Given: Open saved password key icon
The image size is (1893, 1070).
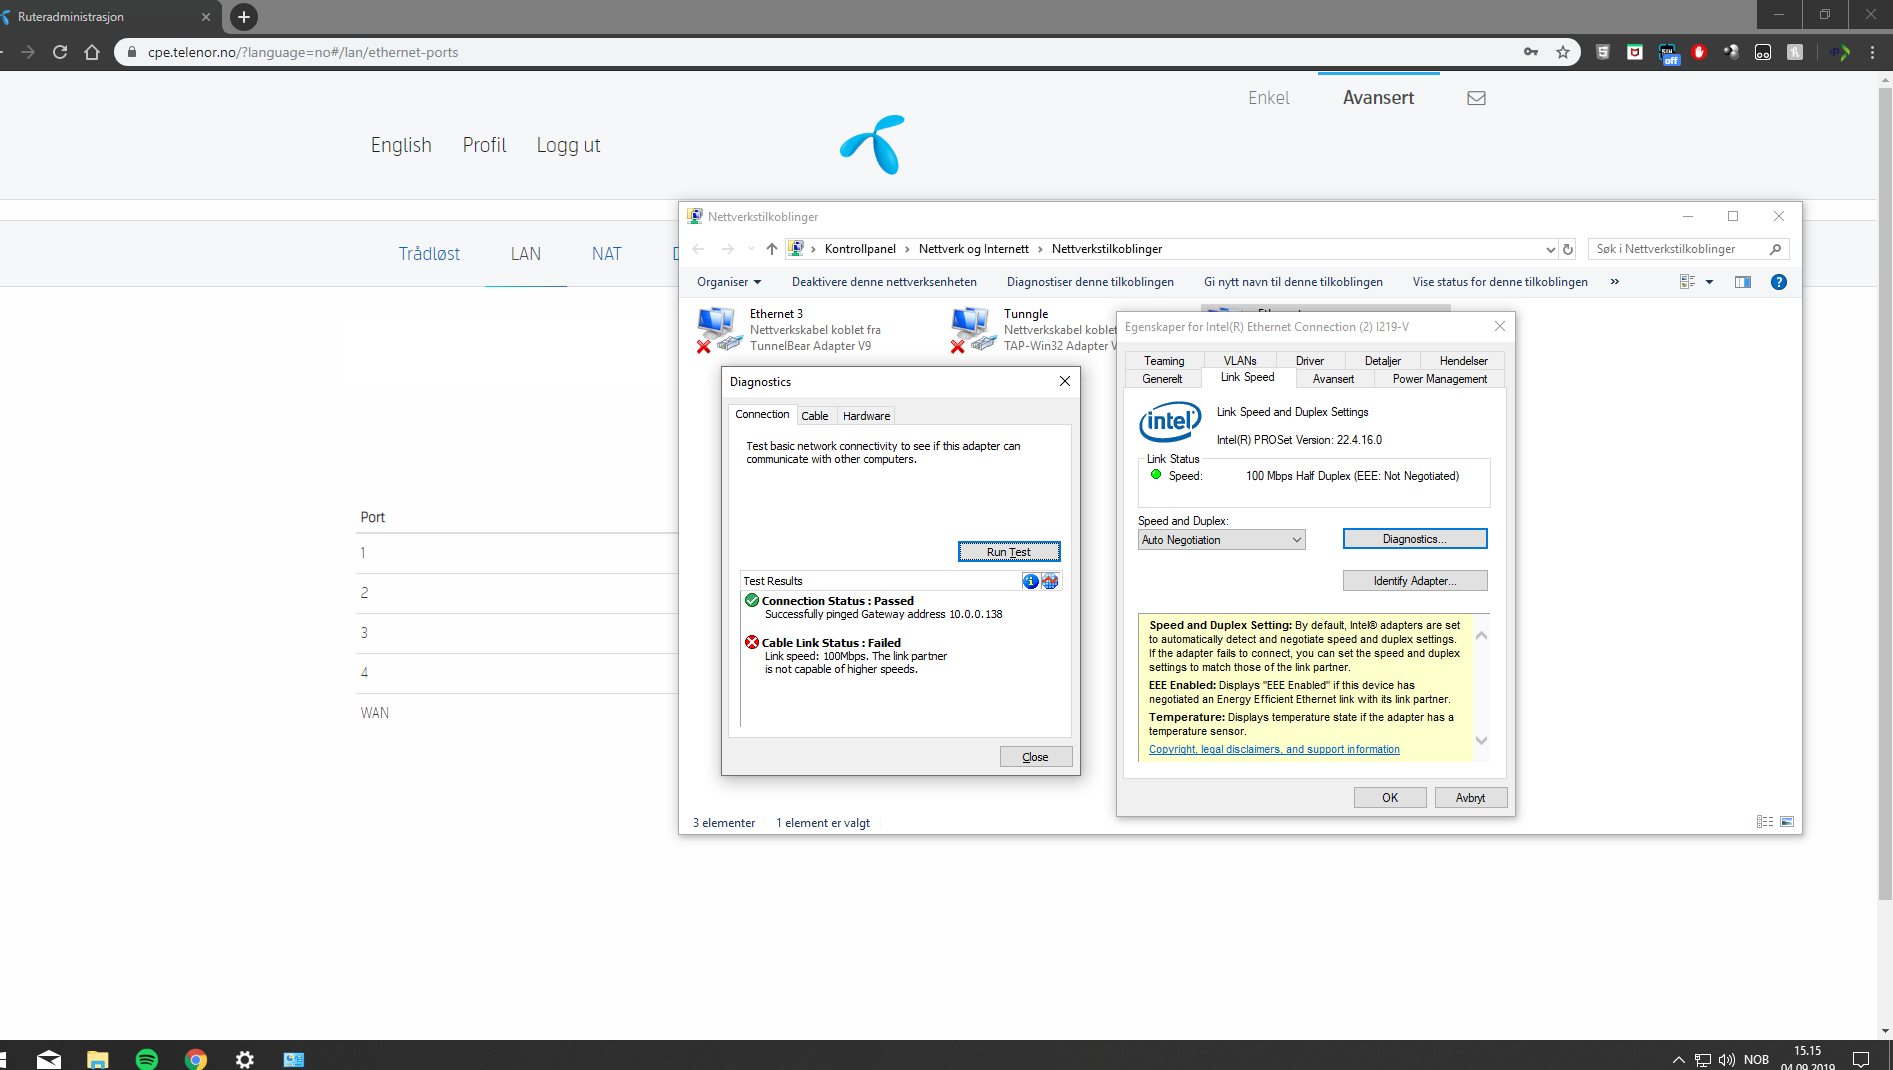Looking at the screenshot, I should pos(1531,52).
